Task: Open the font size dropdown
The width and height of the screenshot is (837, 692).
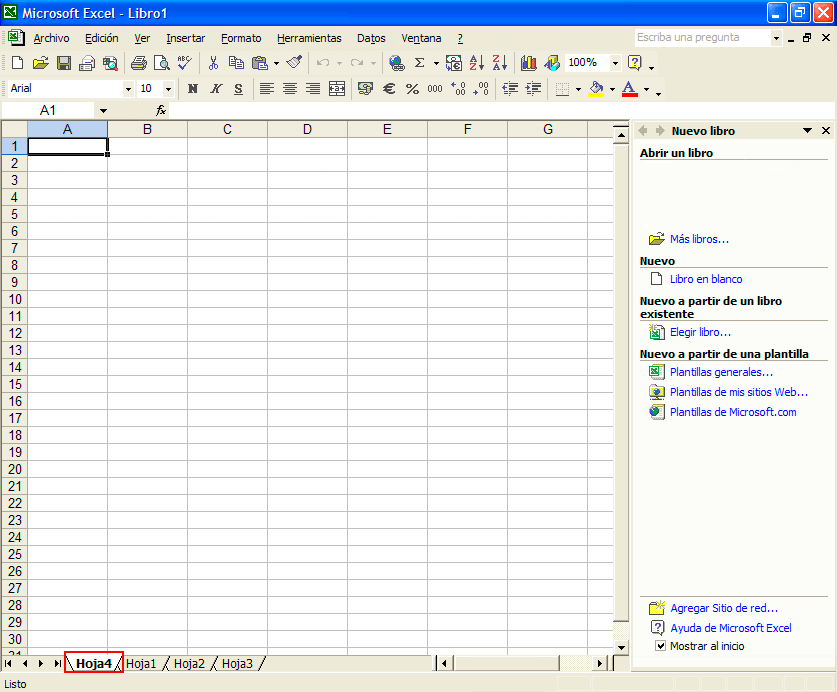Action: tap(168, 89)
